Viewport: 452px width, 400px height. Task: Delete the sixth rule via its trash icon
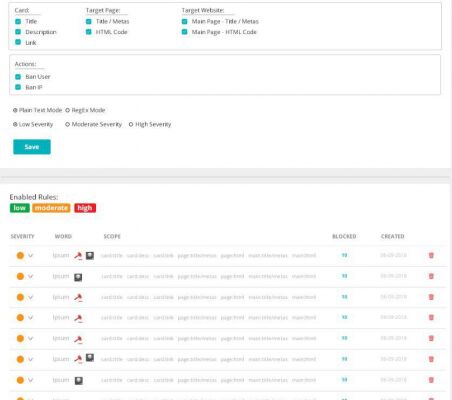tap(431, 359)
